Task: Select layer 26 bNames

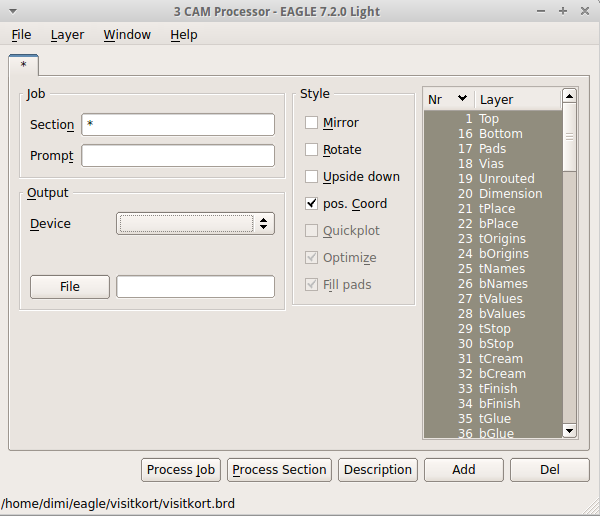Action: 493,284
